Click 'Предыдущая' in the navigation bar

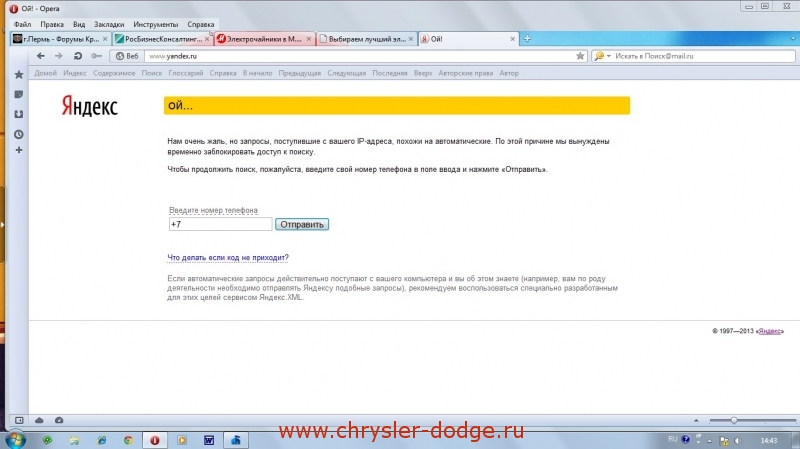pyautogui.click(x=299, y=73)
